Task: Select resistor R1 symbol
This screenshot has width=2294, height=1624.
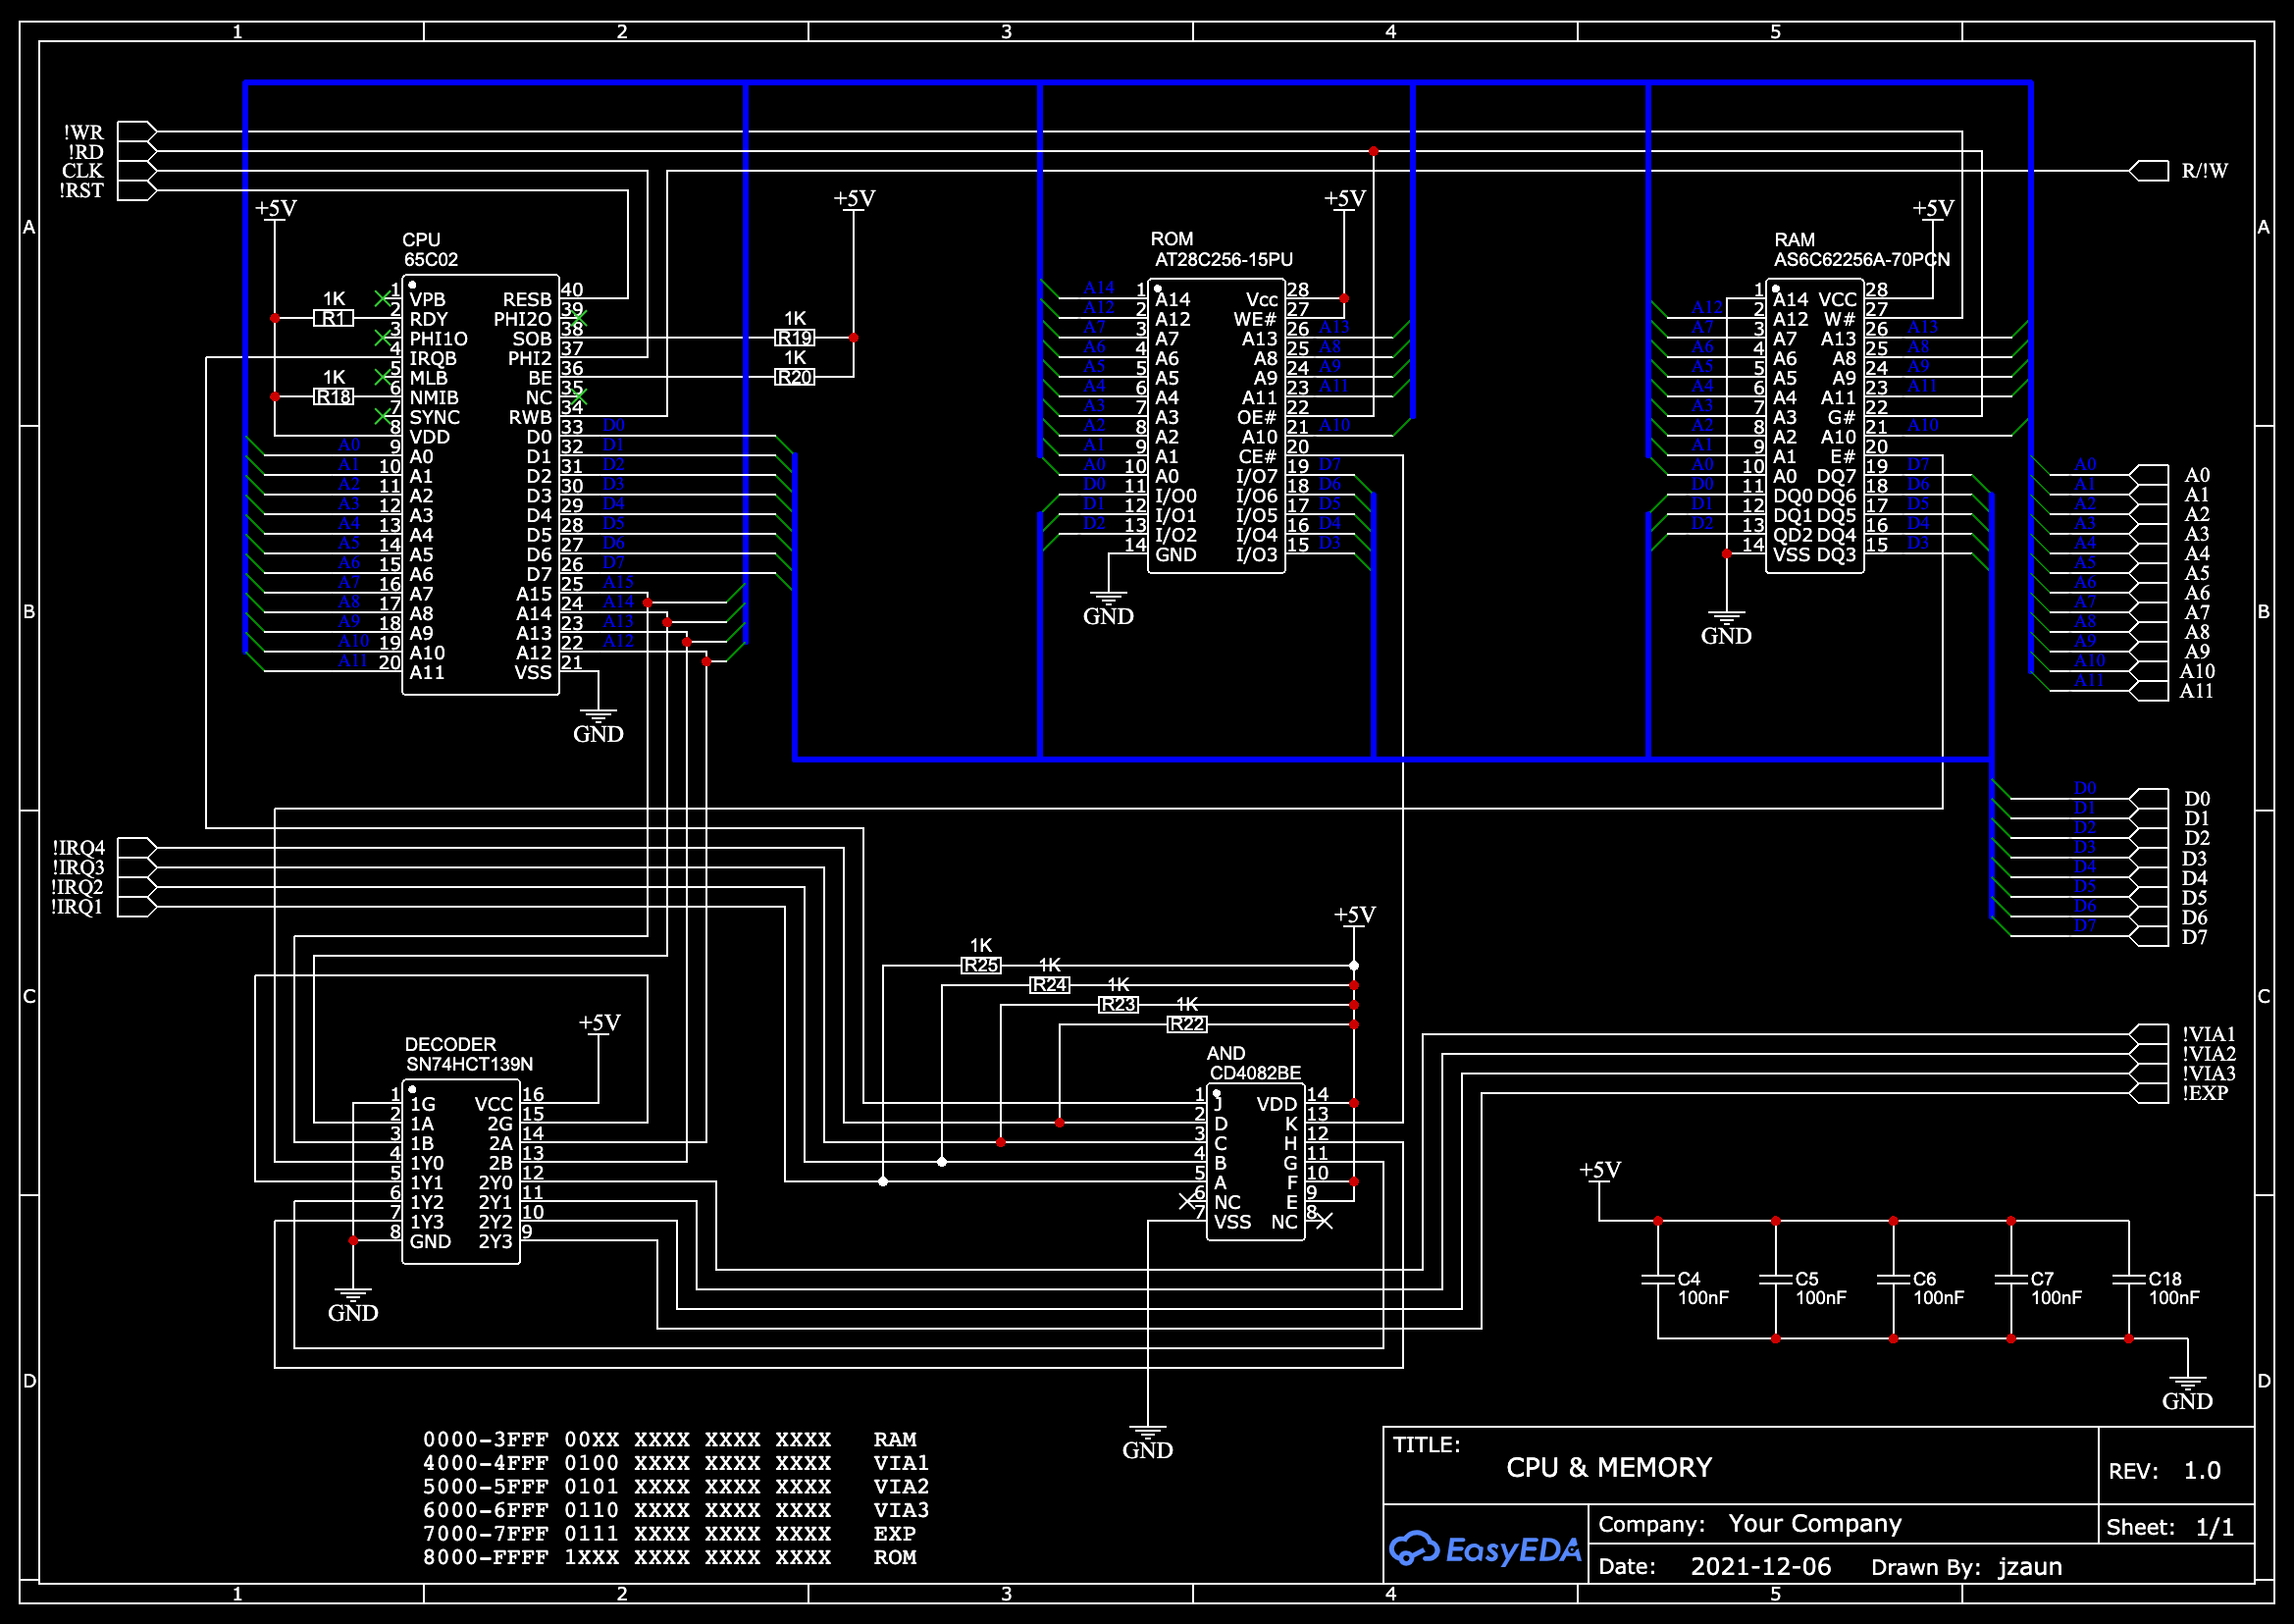Action: (333, 318)
